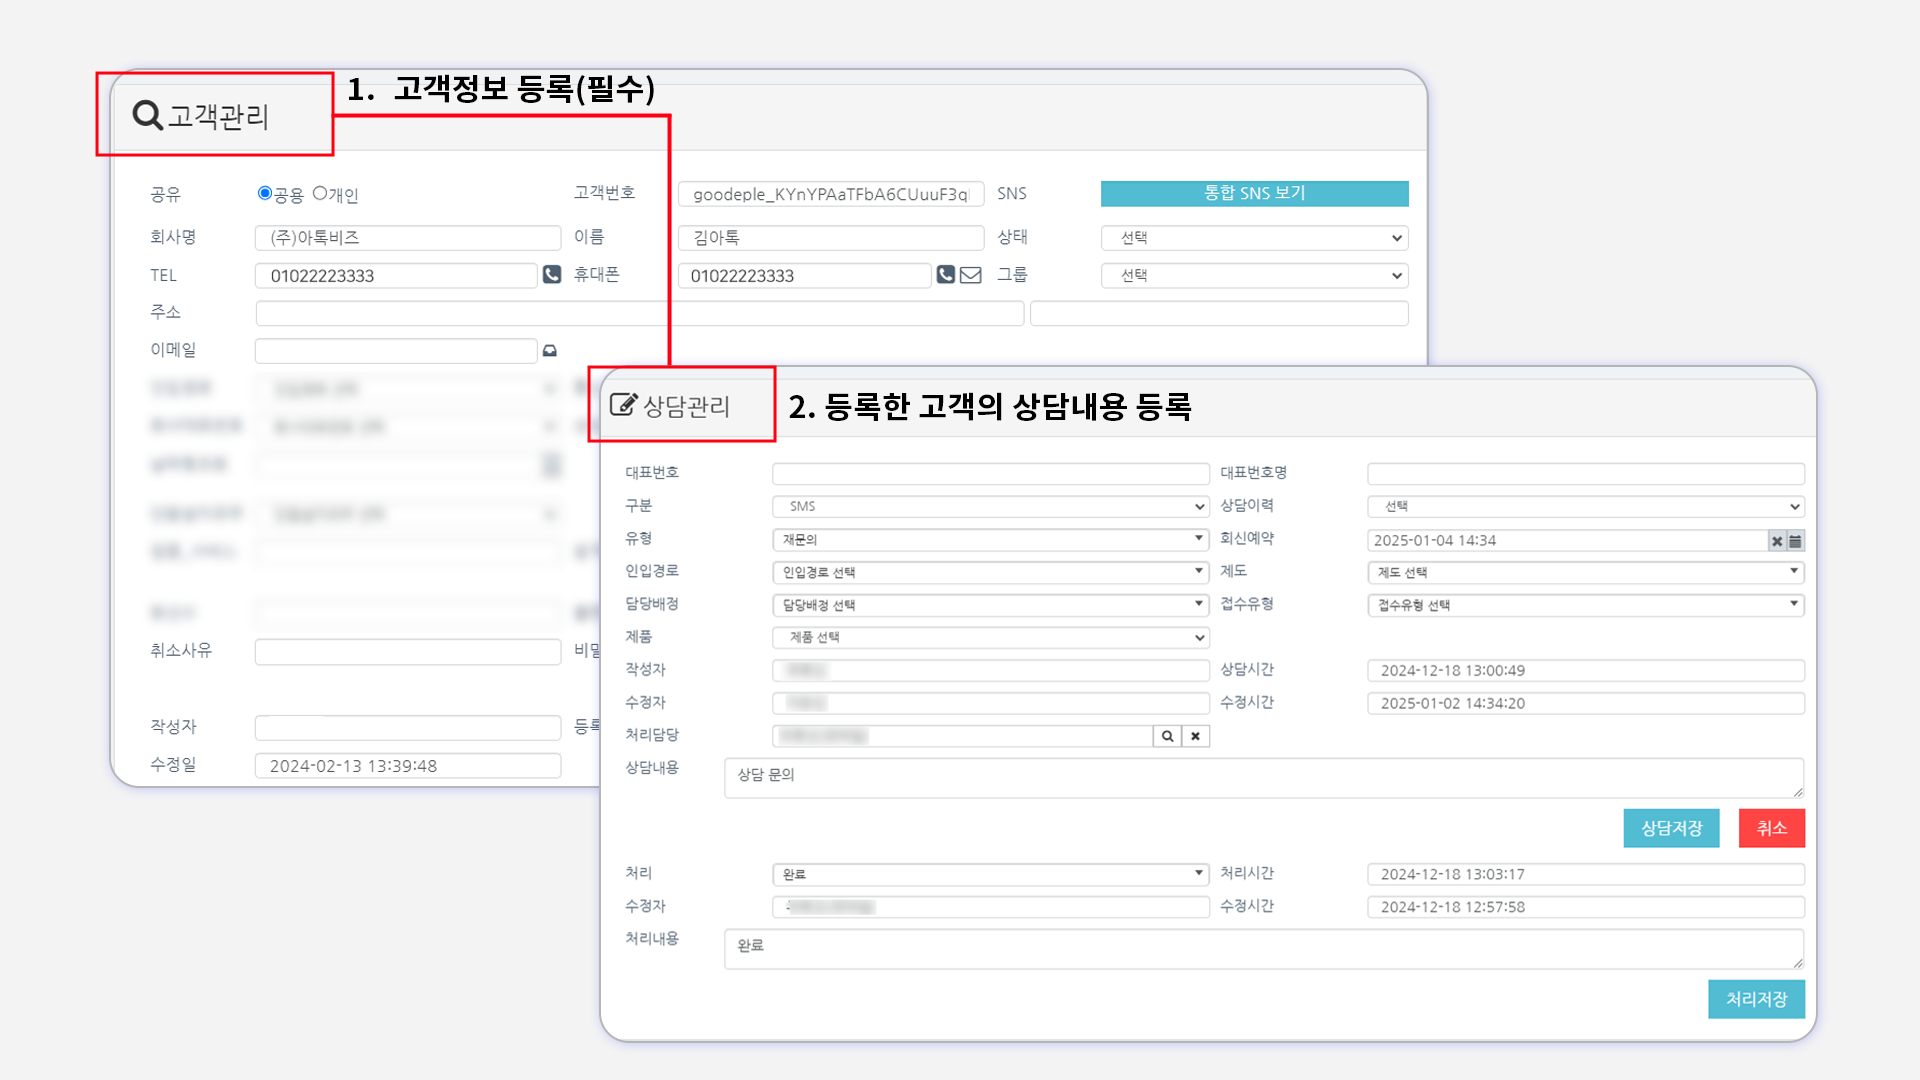
Task: Click the inbox icon next to 이메일 field
Action: pyautogui.click(x=550, y=351)
